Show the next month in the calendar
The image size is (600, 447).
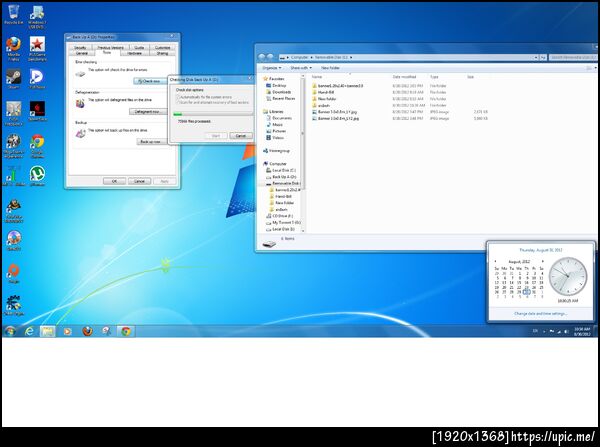pos(542,261)
